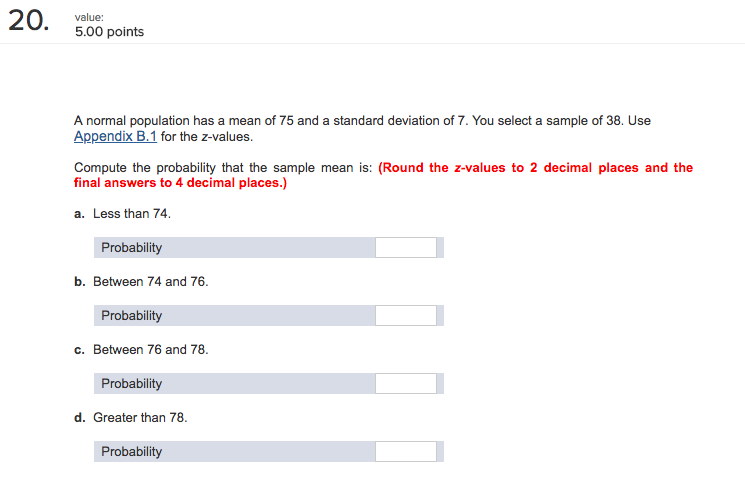Click the probability input for Between 74 and 76
The width and height of the screenshot is (745, 485).
point(406,315)
